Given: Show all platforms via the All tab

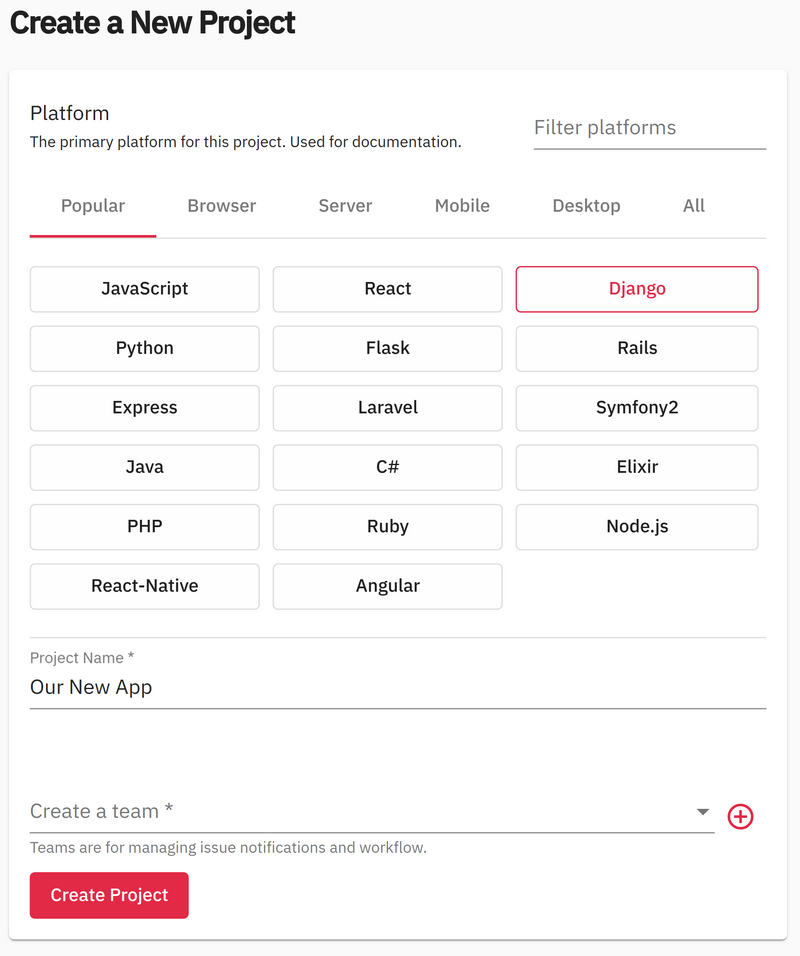Looking at the screenshot, I should (693, 206).
